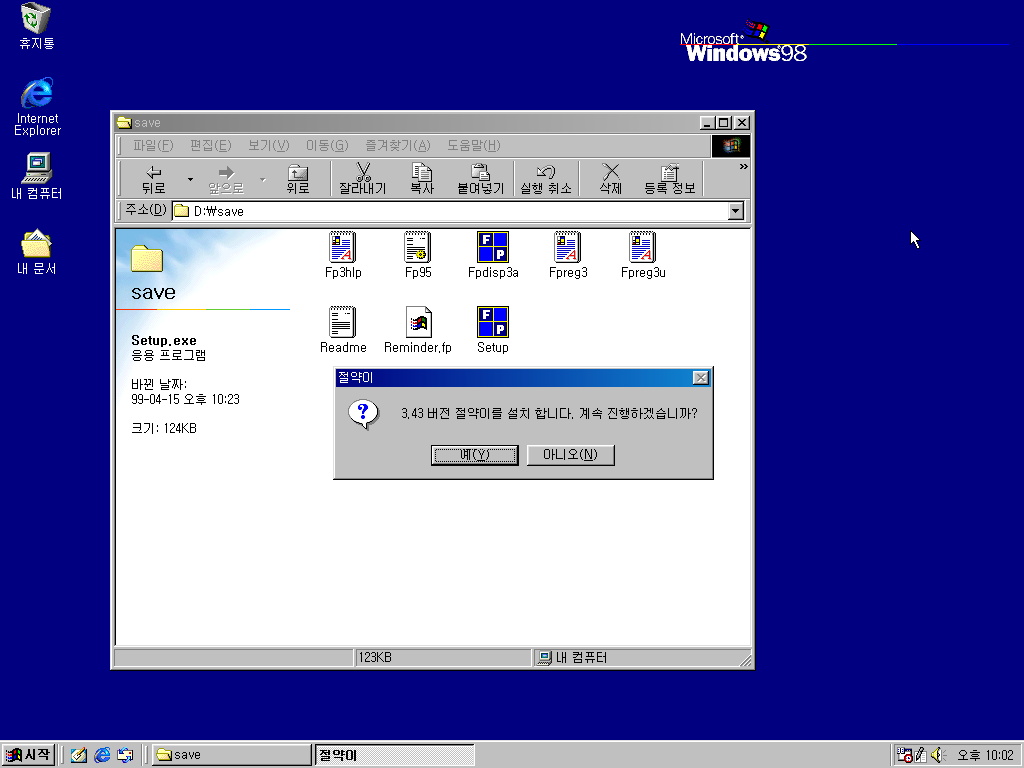Click the Forward (앞으로) toolbar button
The image size is (1024, 768).
coord(226,179)
